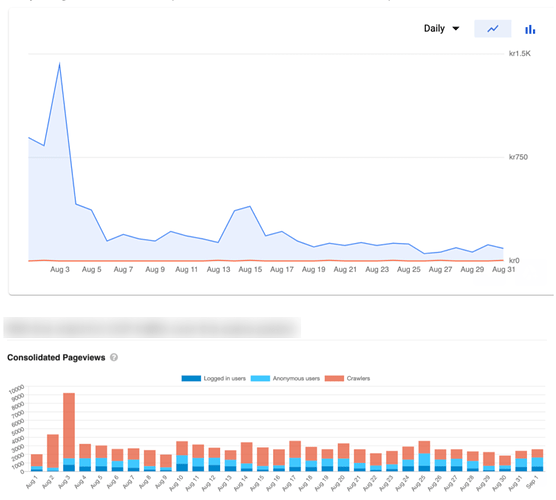
Task: Click the 10000 bar chart axis label
Action: 17,390
